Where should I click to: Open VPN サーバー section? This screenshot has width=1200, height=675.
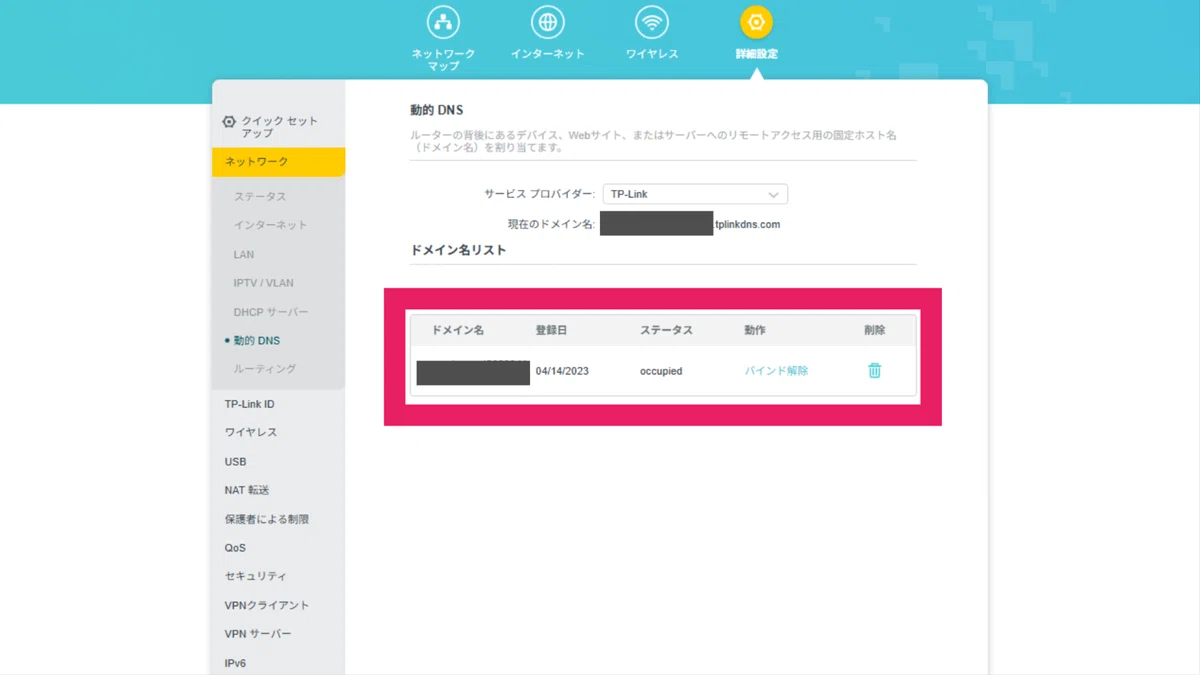pos(258,635)
